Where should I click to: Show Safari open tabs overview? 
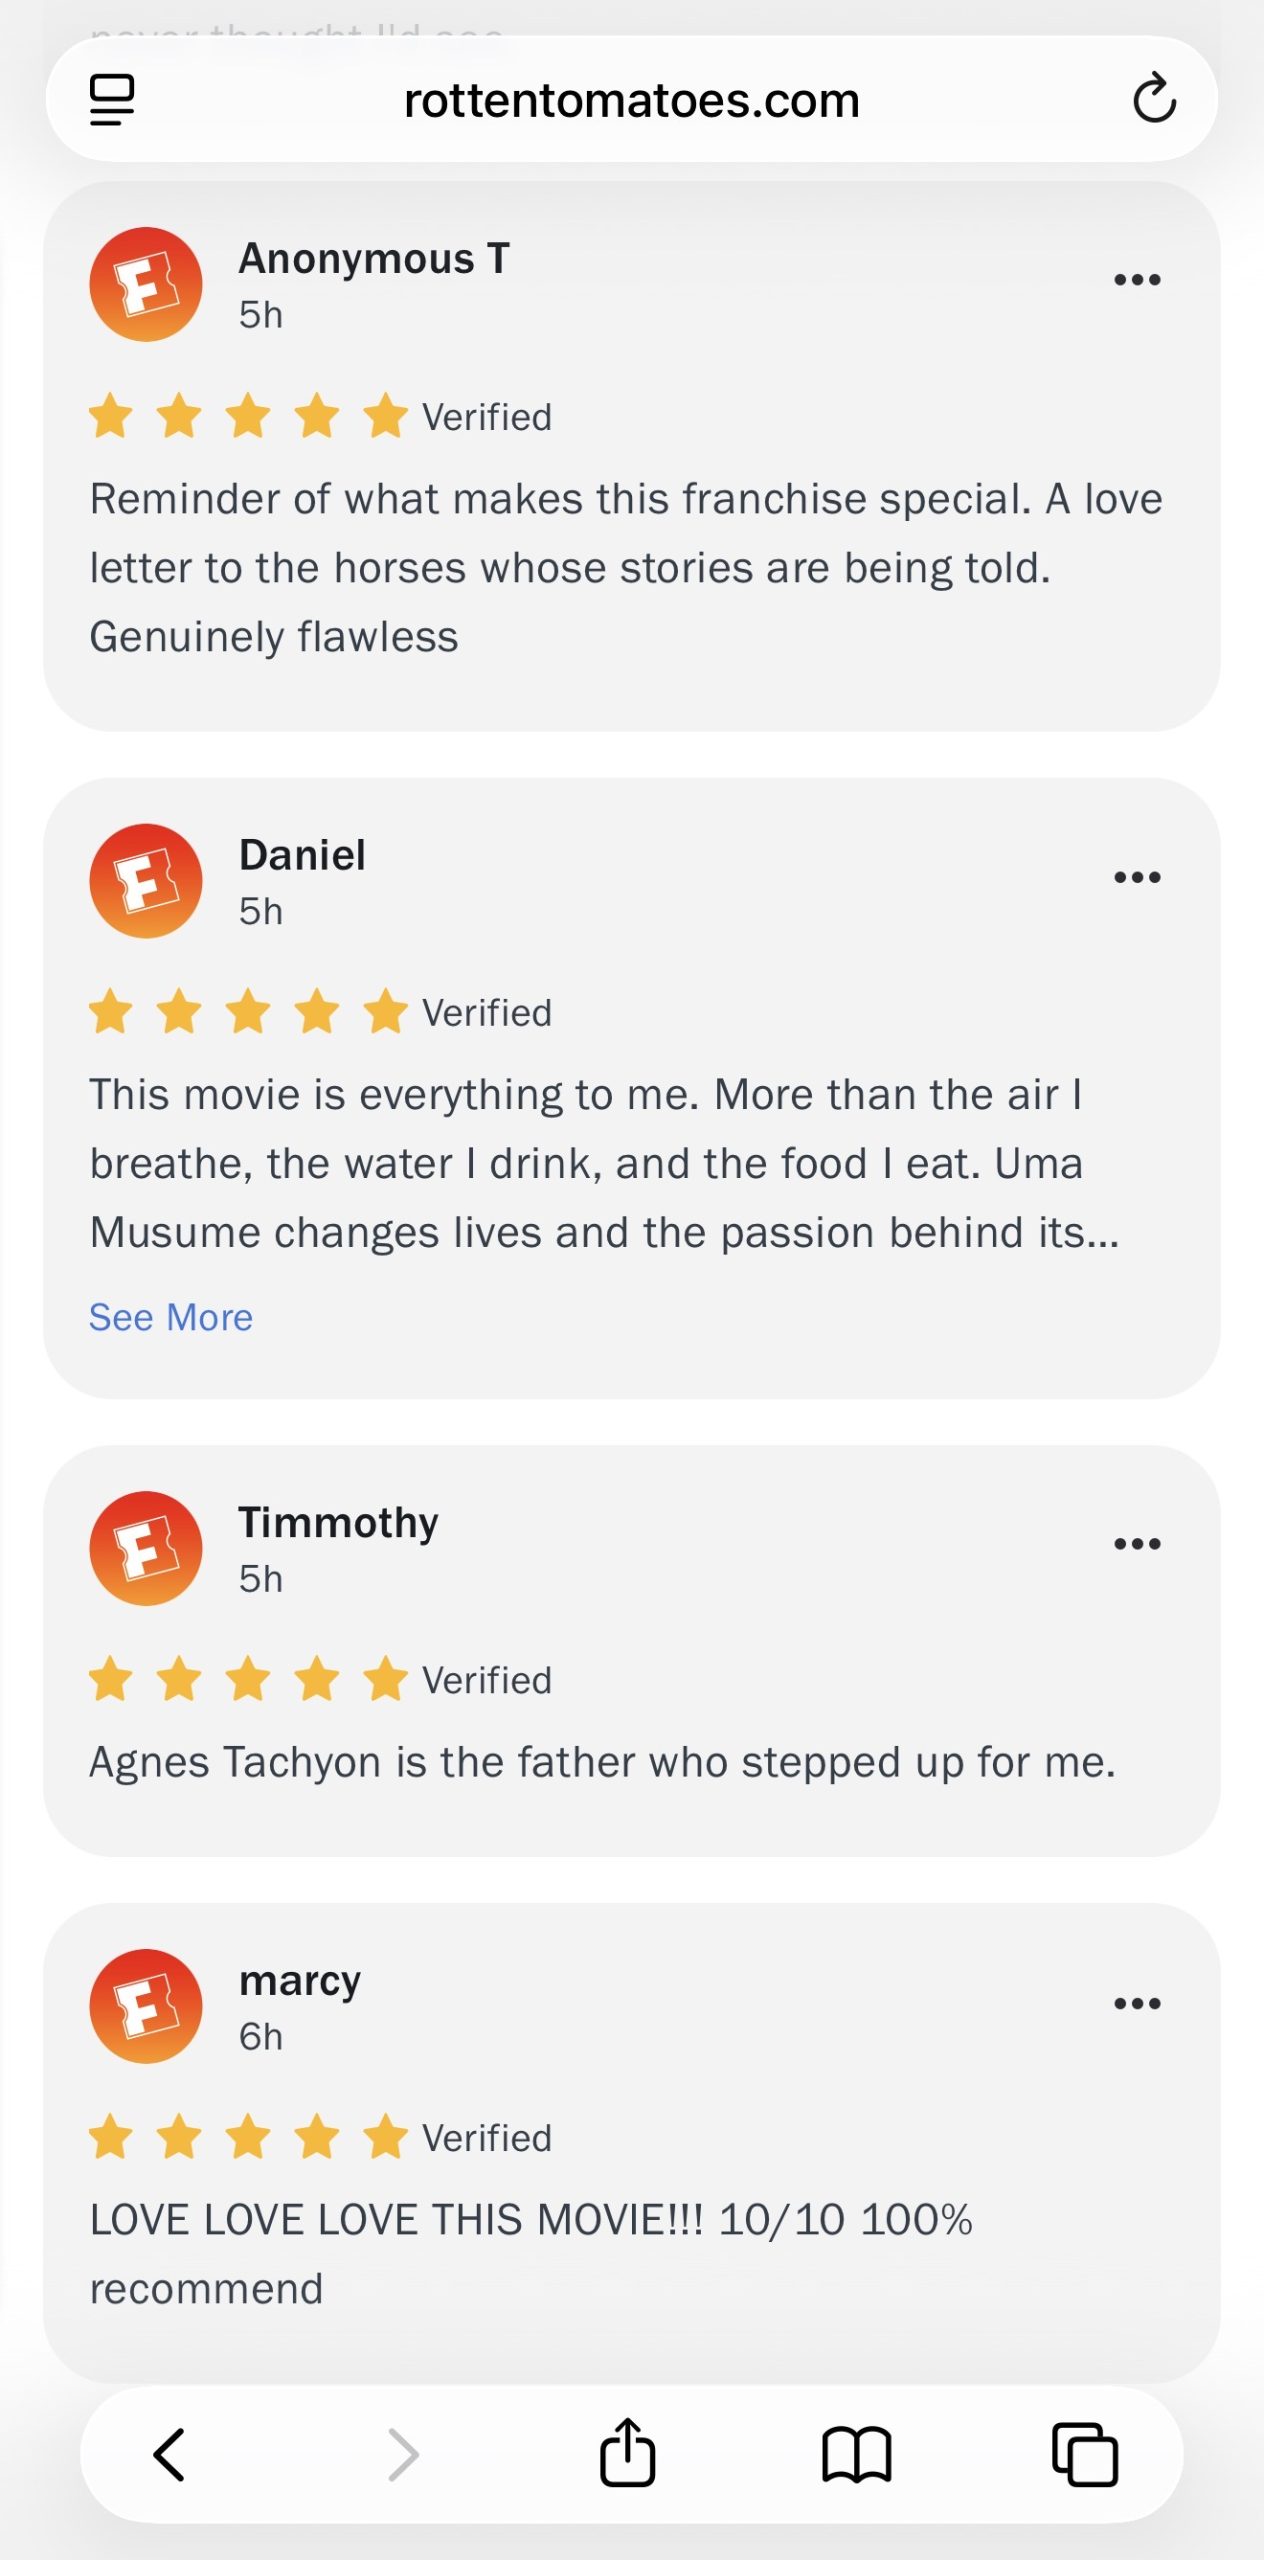(x=1085, y=2454)
